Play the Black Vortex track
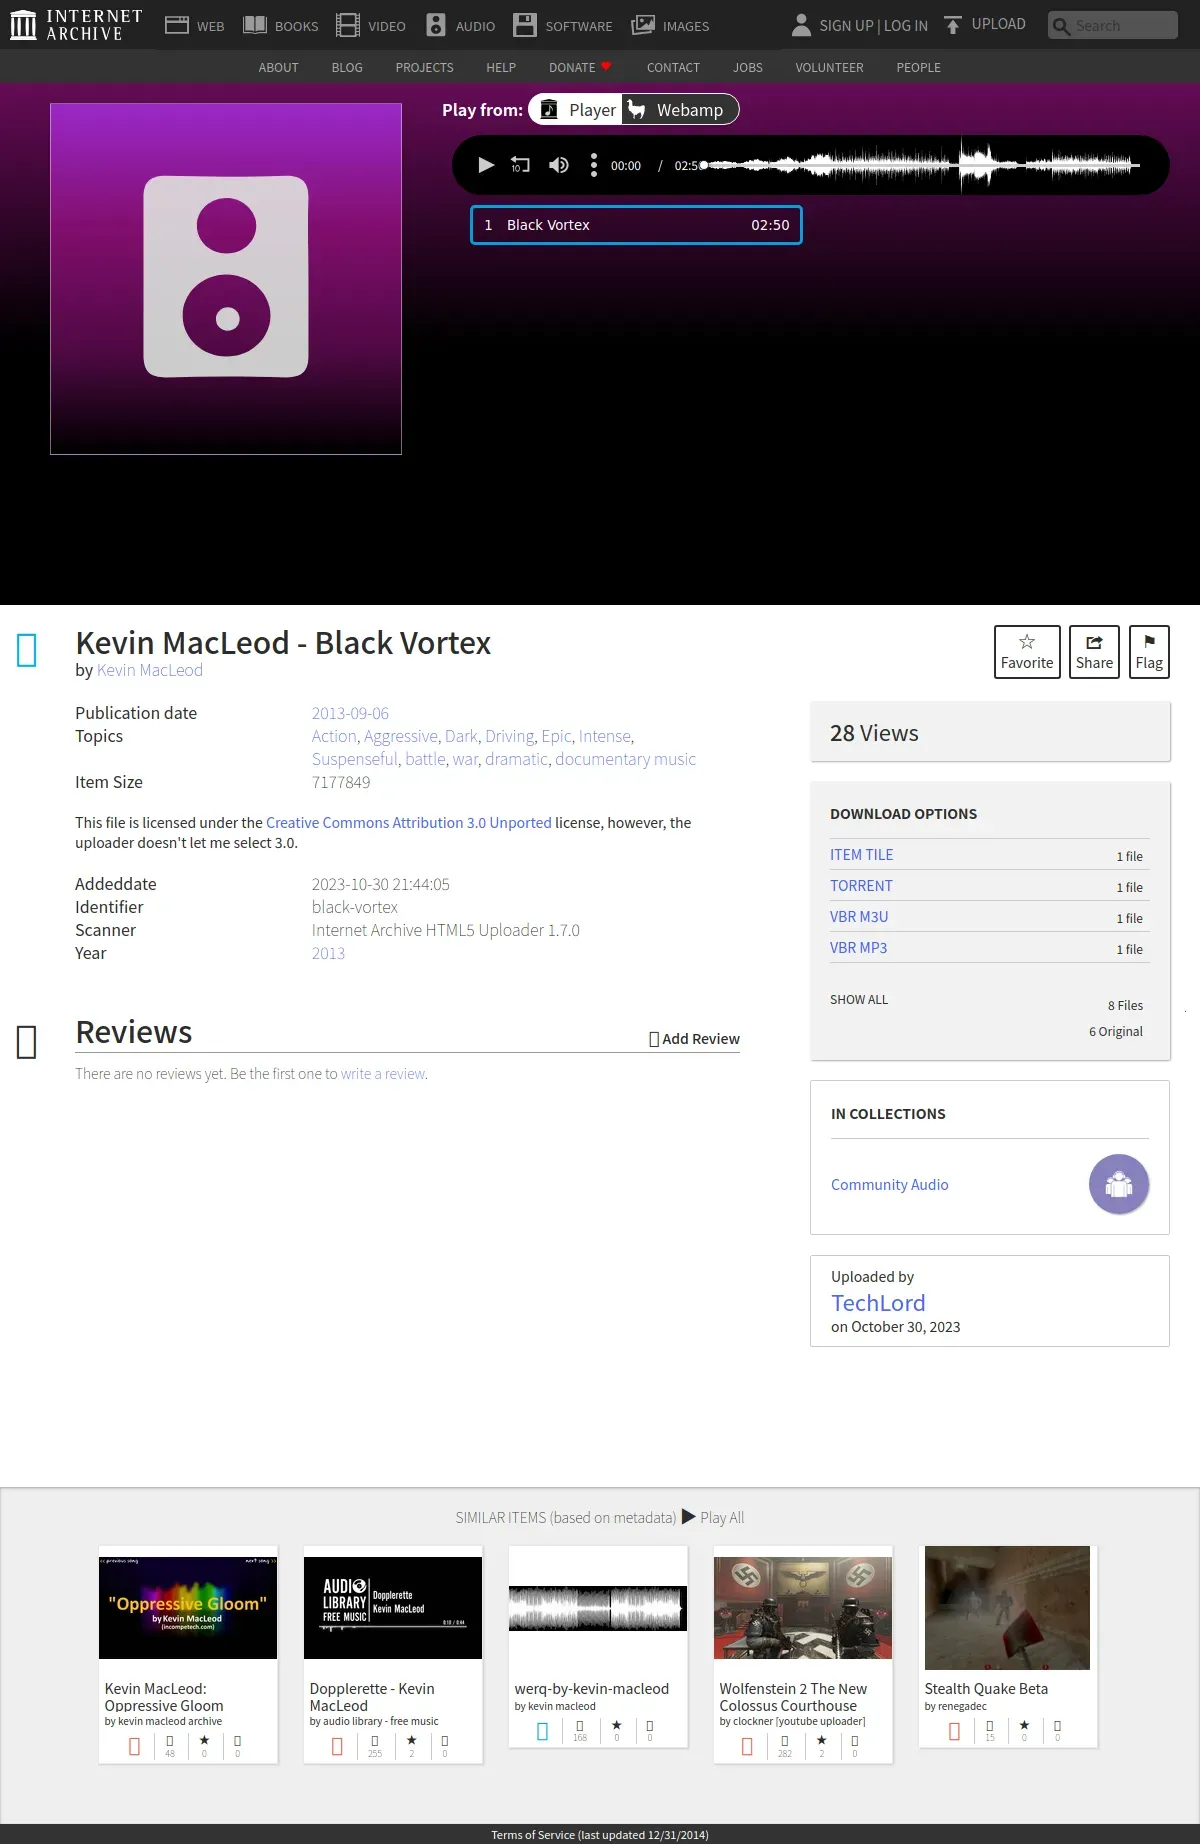Viewport: 1200px width, 1844px height. click(486, 165)
